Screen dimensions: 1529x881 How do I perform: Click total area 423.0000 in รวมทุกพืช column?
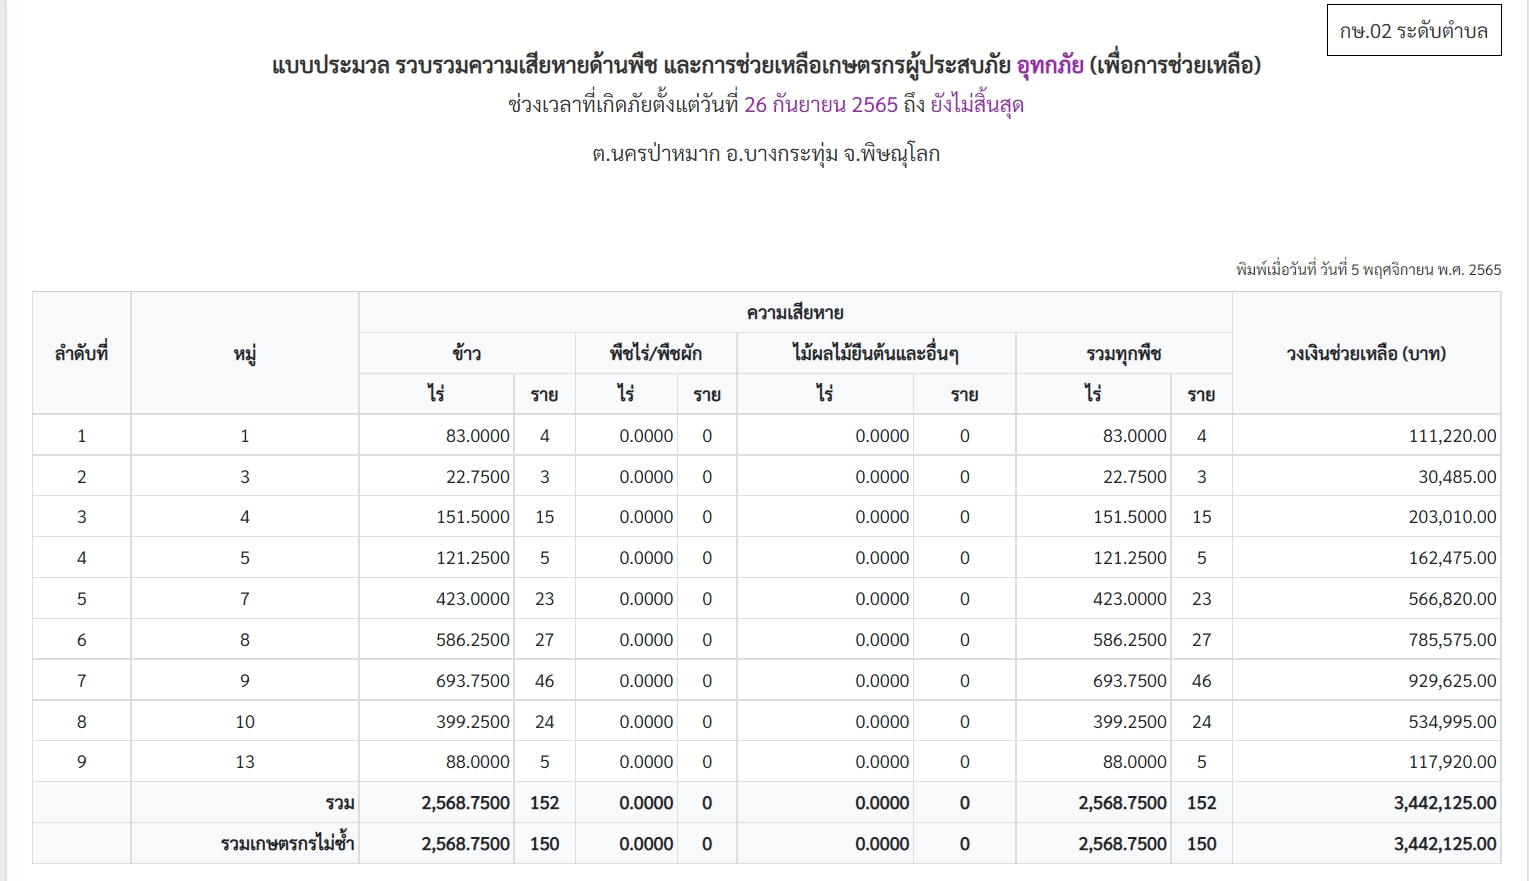click(1130, 599)
